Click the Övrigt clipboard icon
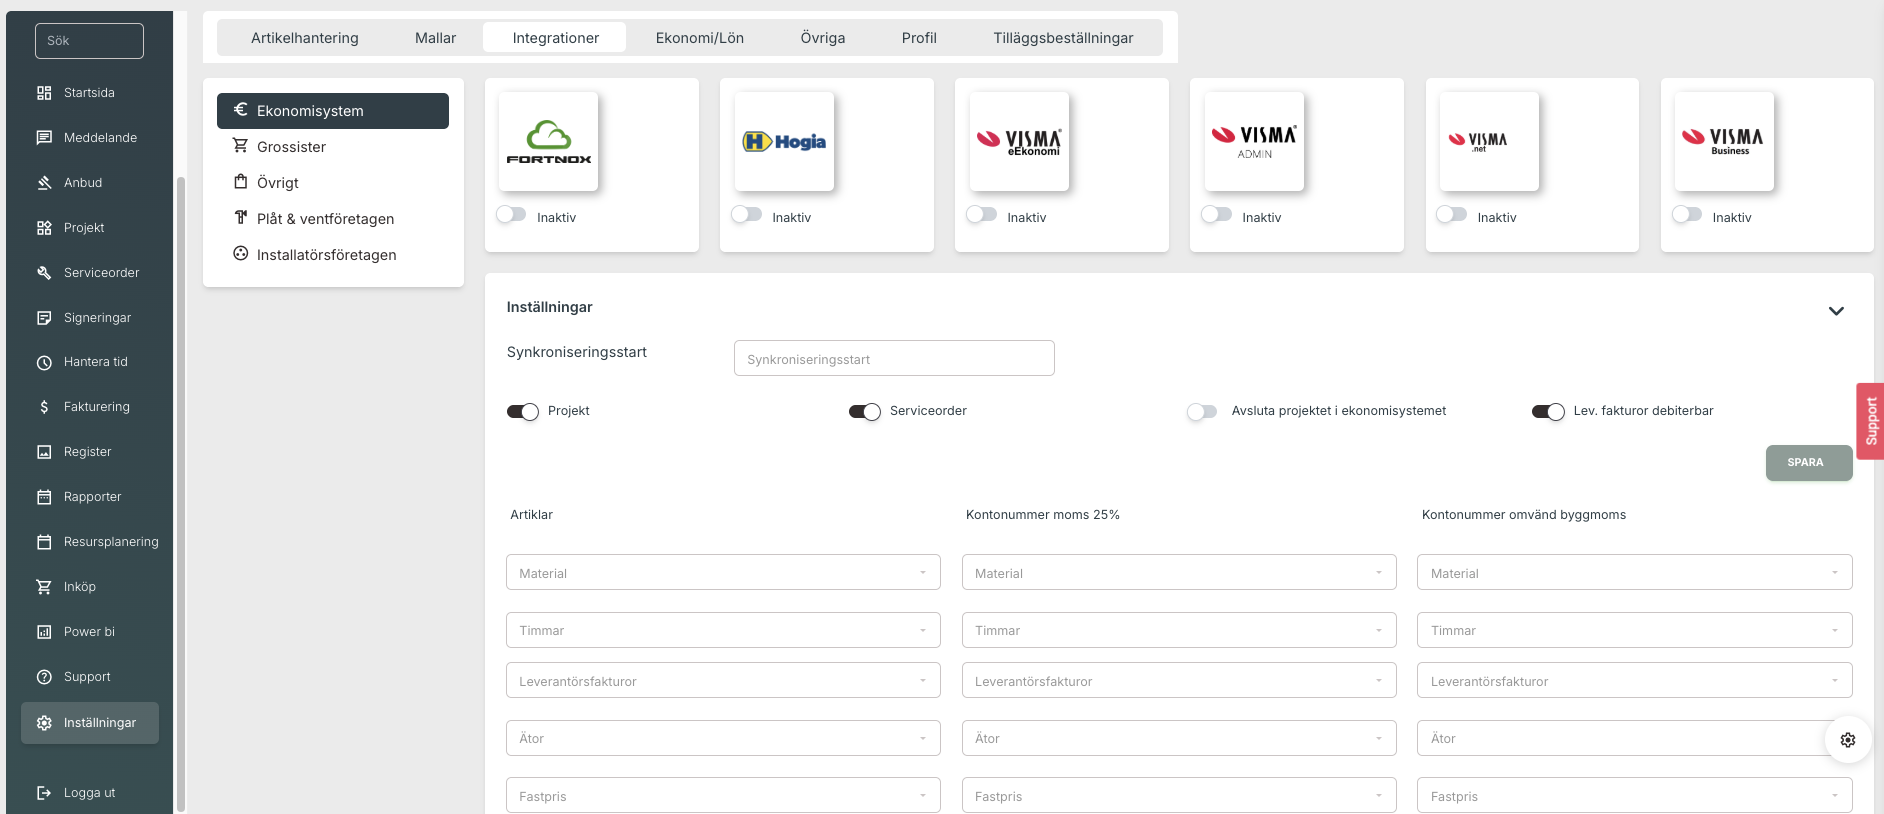 tap(241, 182)
